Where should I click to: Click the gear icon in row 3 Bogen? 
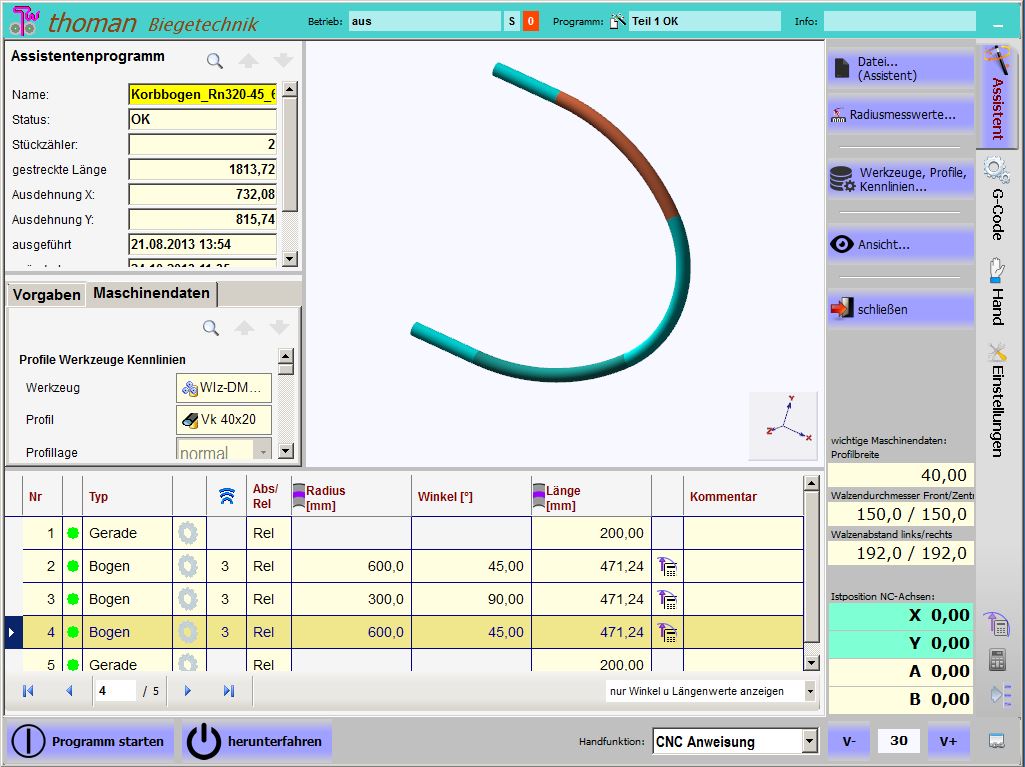point(188,599)
